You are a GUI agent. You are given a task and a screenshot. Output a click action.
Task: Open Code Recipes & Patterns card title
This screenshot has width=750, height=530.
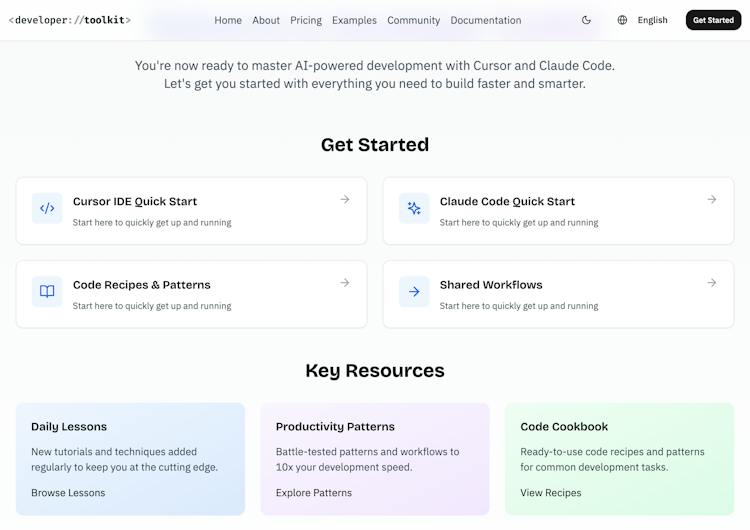[142, 285]
